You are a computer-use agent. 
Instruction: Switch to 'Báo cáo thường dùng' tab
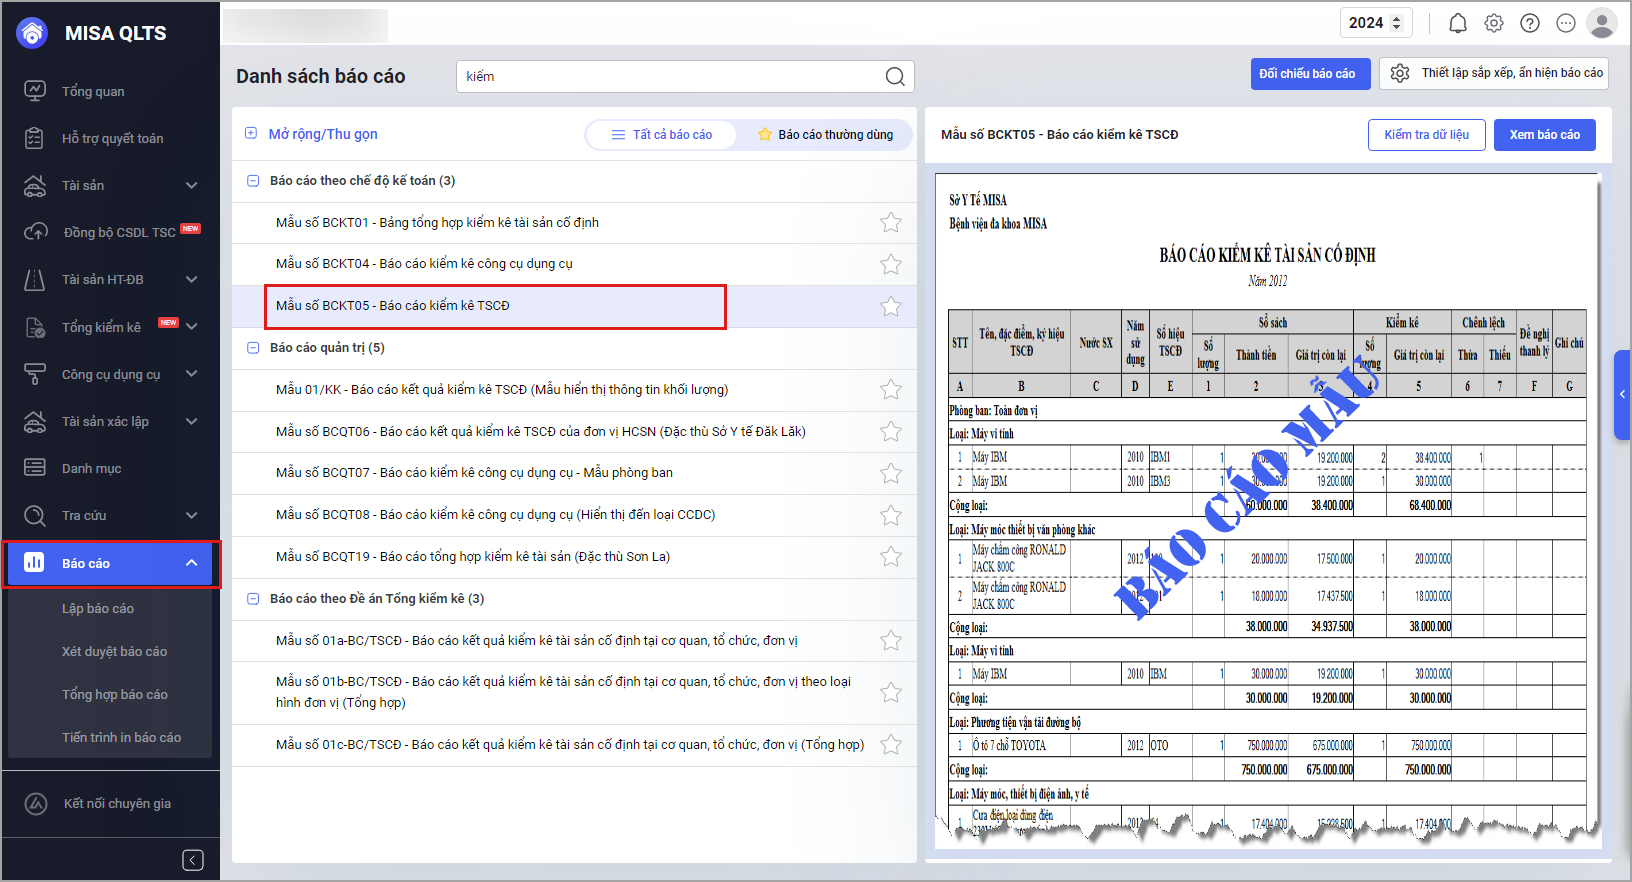(825, 135)
